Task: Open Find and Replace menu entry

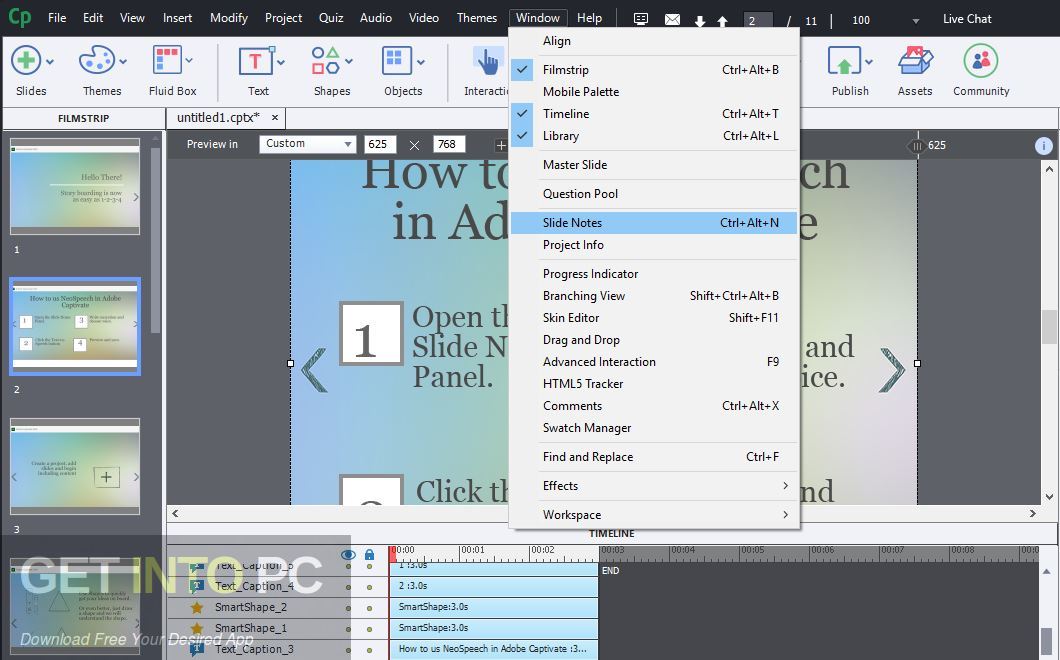Action: (654, 457)
